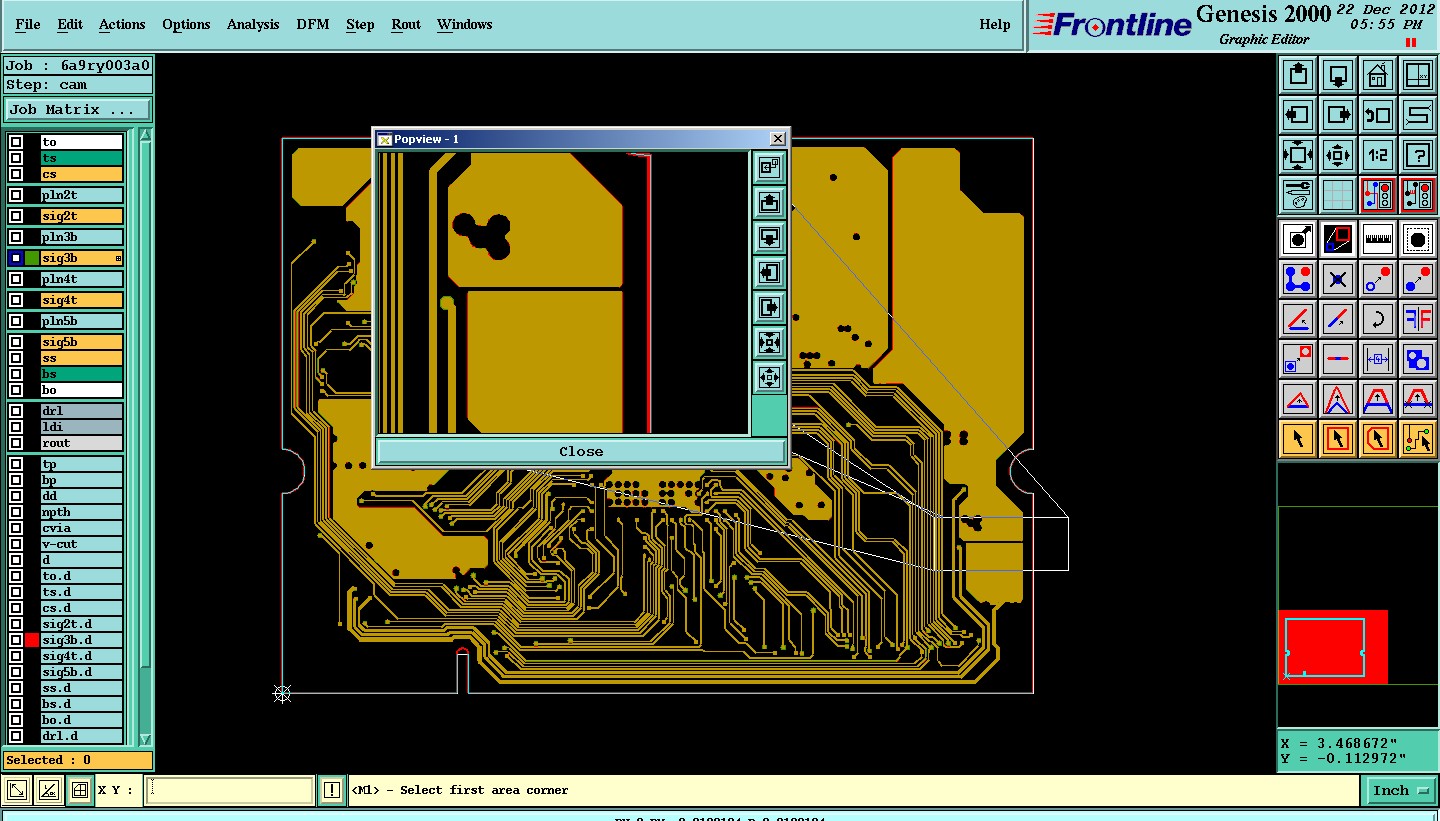Image resolution: width=1440 pixels, height=821 pixels.
Task: Toggle checkbox for layer sig3b.d
Action: tap(16, 640)
